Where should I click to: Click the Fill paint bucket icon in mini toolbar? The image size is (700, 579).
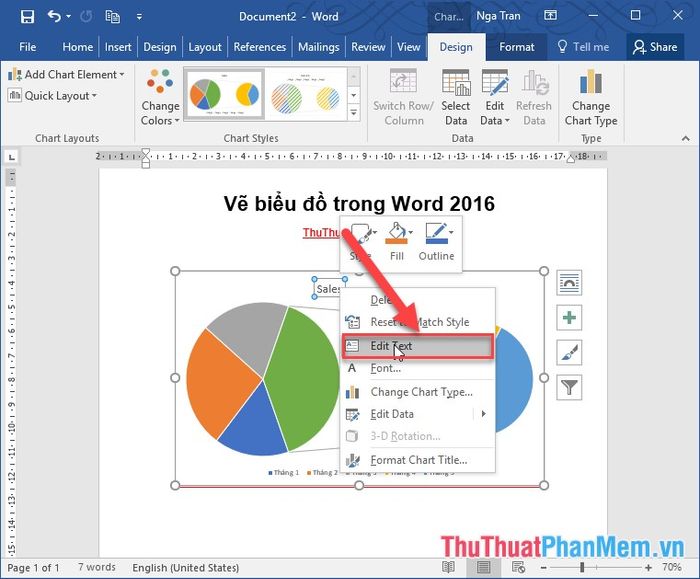[396, 233]
